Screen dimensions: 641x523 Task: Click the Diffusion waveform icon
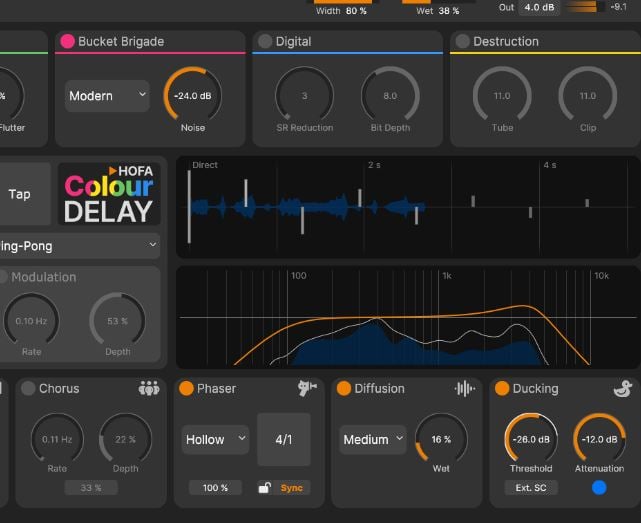click(x=464, y=388)
